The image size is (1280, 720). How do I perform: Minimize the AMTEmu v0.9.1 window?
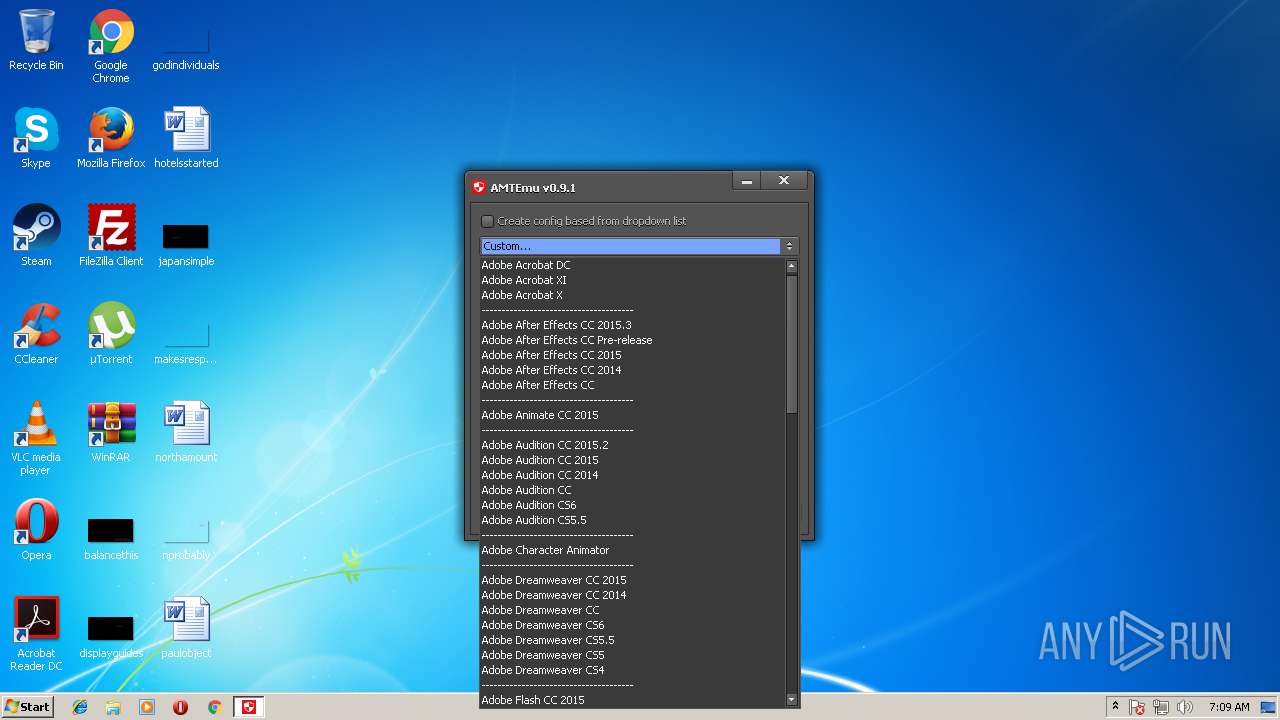click(x=746, y=181)
